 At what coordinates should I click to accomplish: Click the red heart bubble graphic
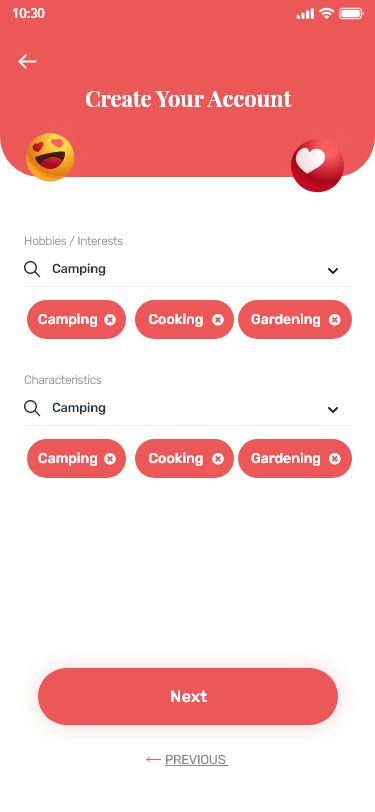[317, 165]
